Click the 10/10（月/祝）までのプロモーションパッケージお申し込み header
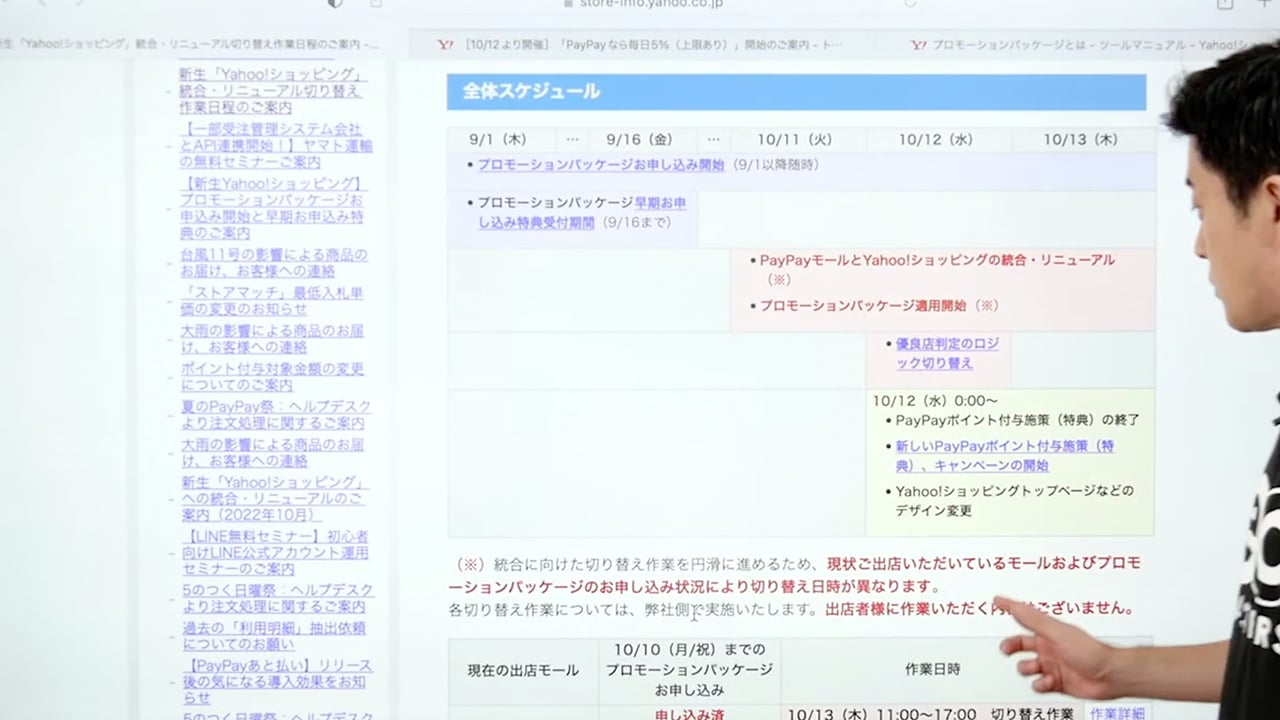The width and height of the screenshot is (1280, 720). tap(689, 670)
